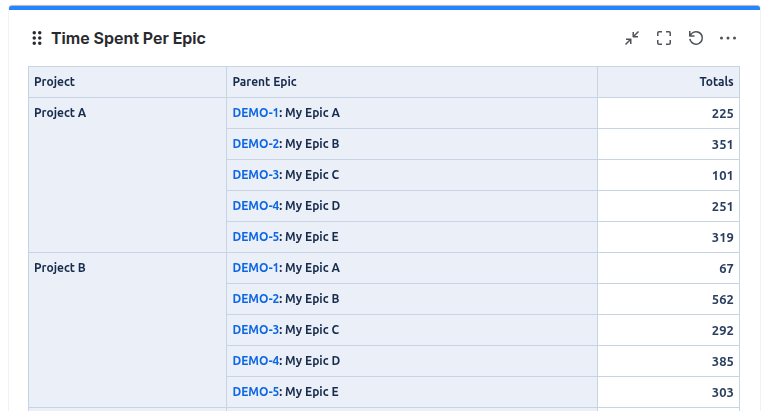766x411 pixels.
Task: Select the Parent Epic column header
Action: 412,82
